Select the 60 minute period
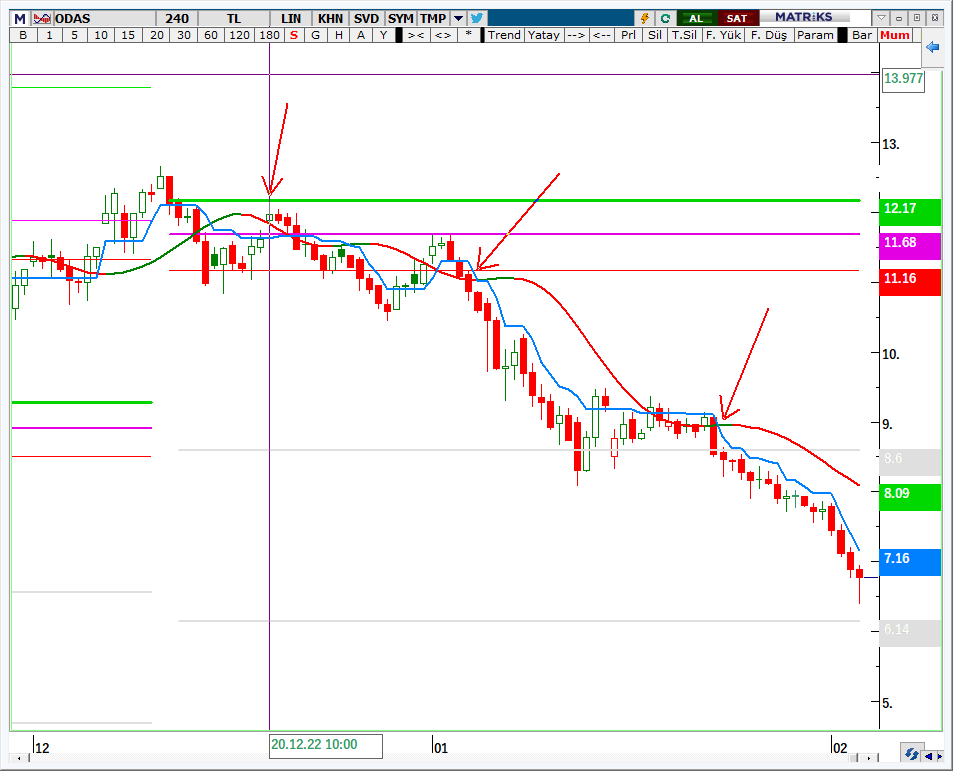The height and width of the screenshot is (771, 953). click(x=211, y=35)
